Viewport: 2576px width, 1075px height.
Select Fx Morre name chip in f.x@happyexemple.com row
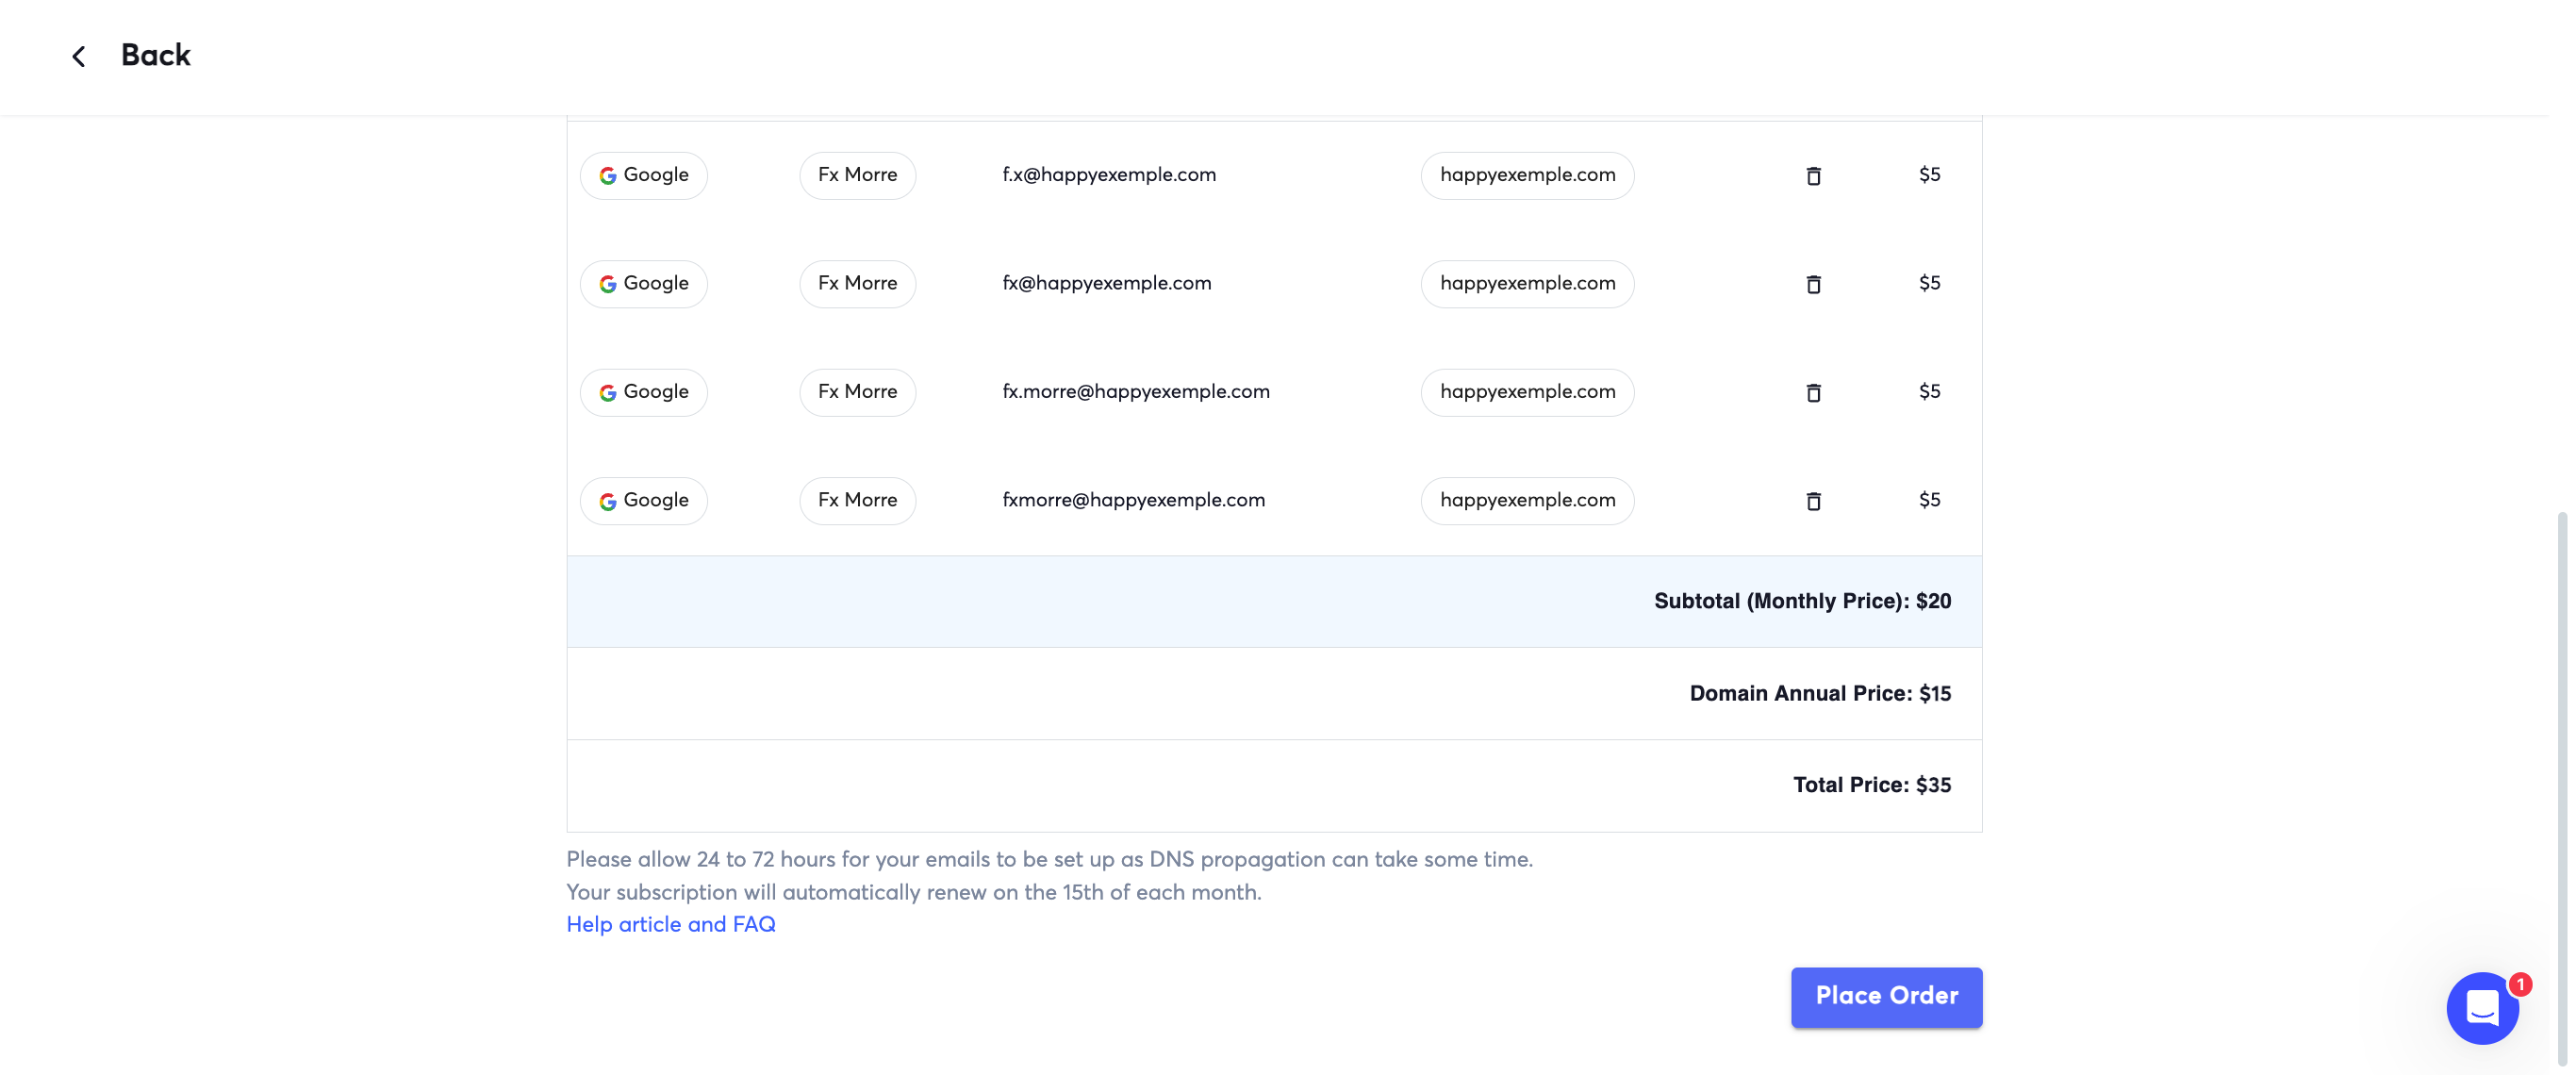coord(857,175)
